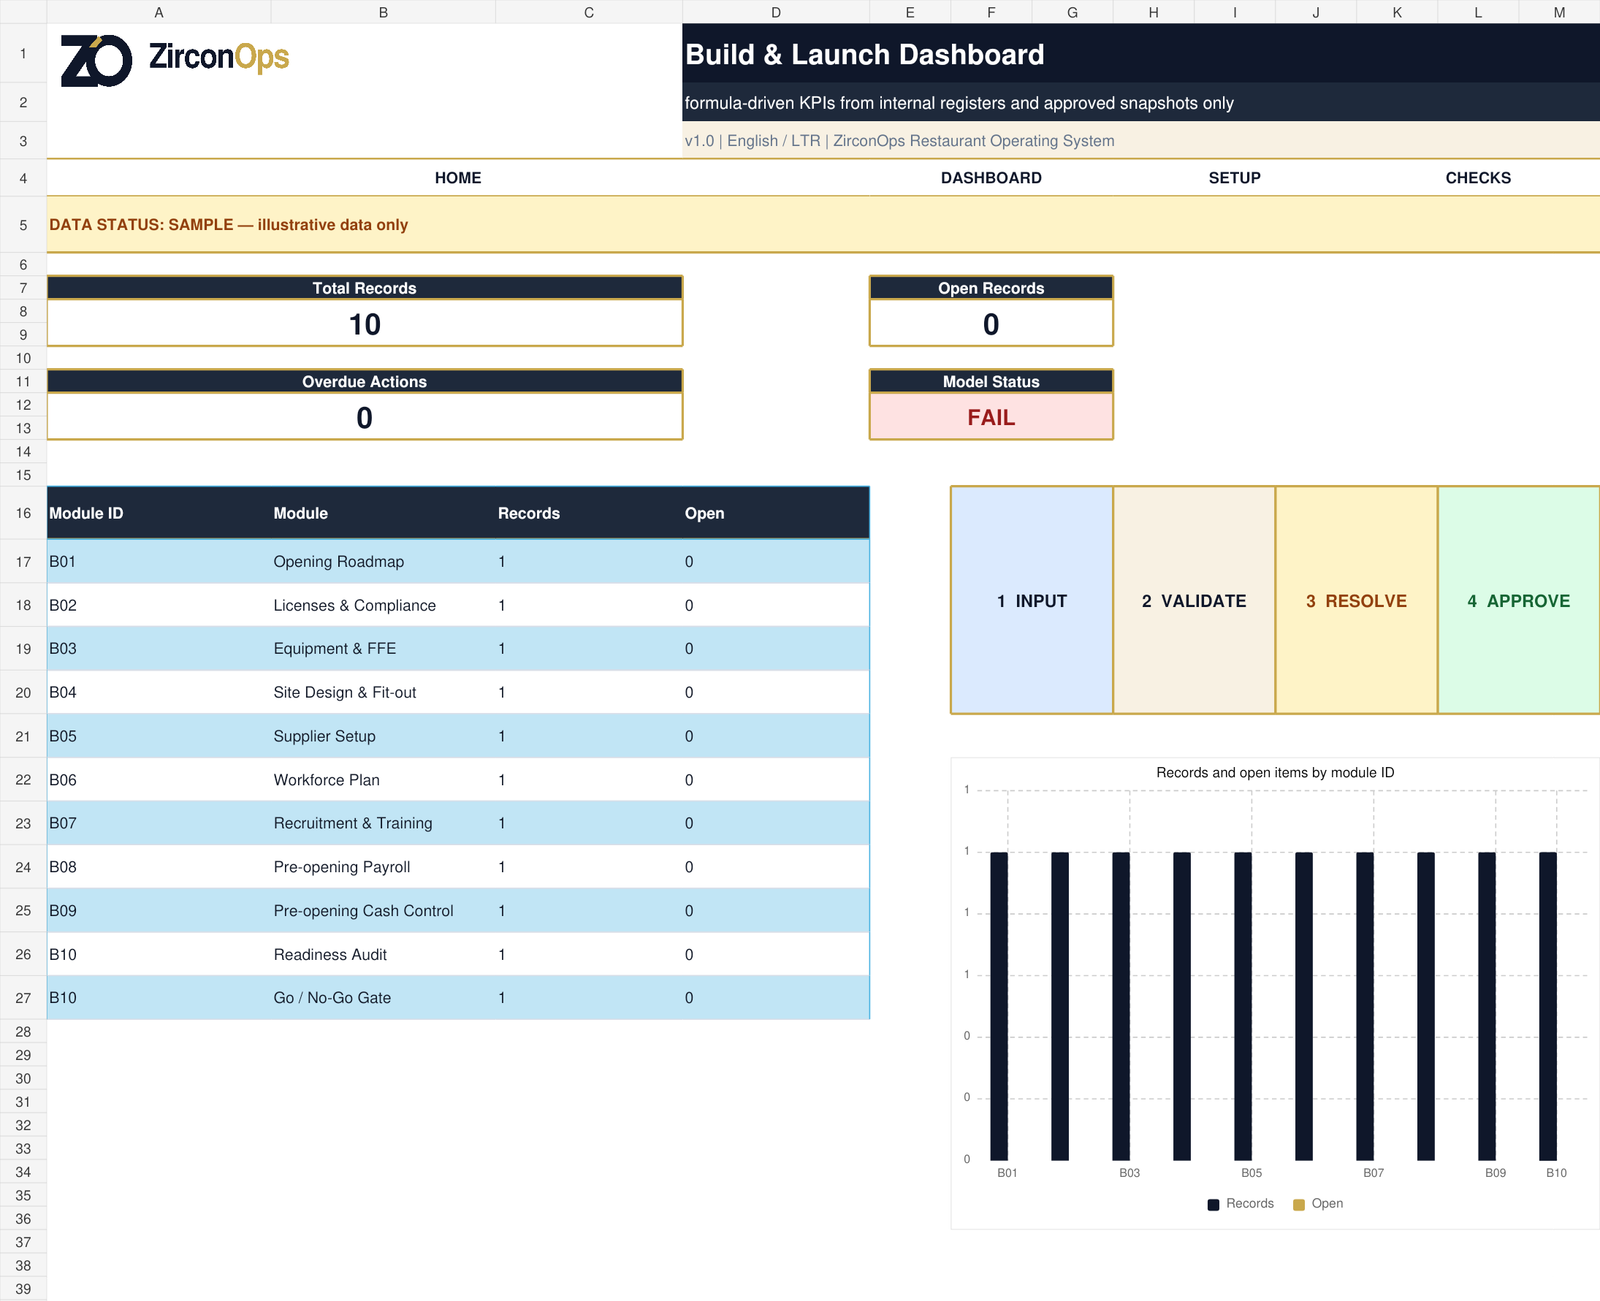
Task: Select the 4 APPROVE workflow step
Action: pyautogui.click(x=1519, y=601)
